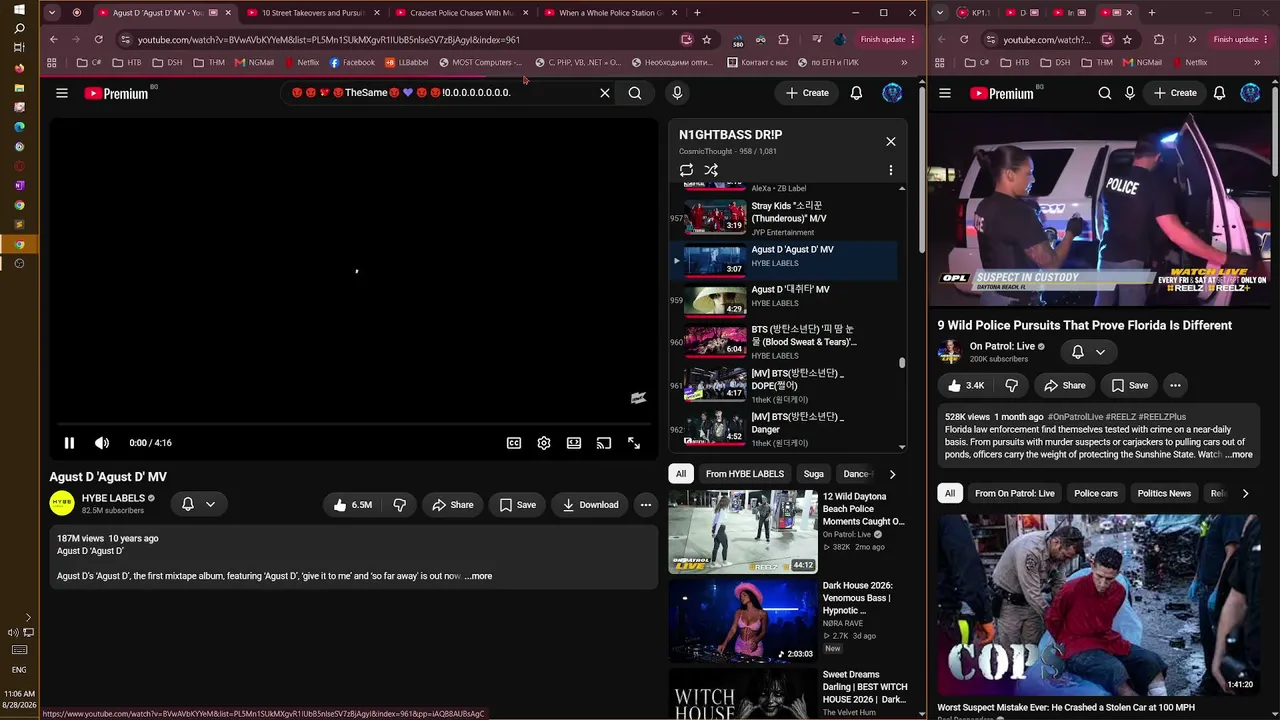Image resolution: width=1280 pixels, height=720 pixels.
Task: Expand right window video description ...more
Action: 1238,455
